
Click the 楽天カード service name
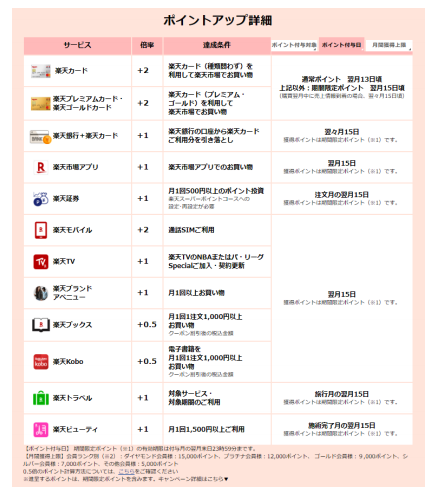71,71
